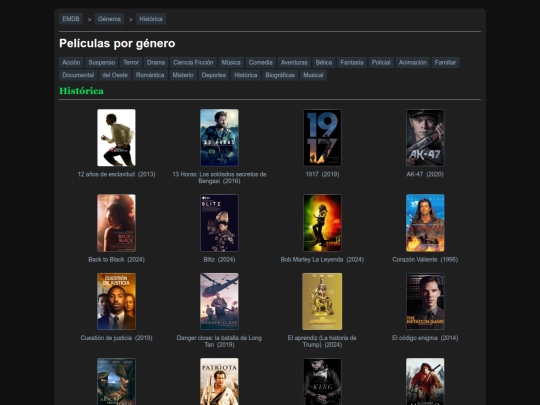Open the El código enigma poster
Screen dimensions: 540x405
tap(425, 301)
